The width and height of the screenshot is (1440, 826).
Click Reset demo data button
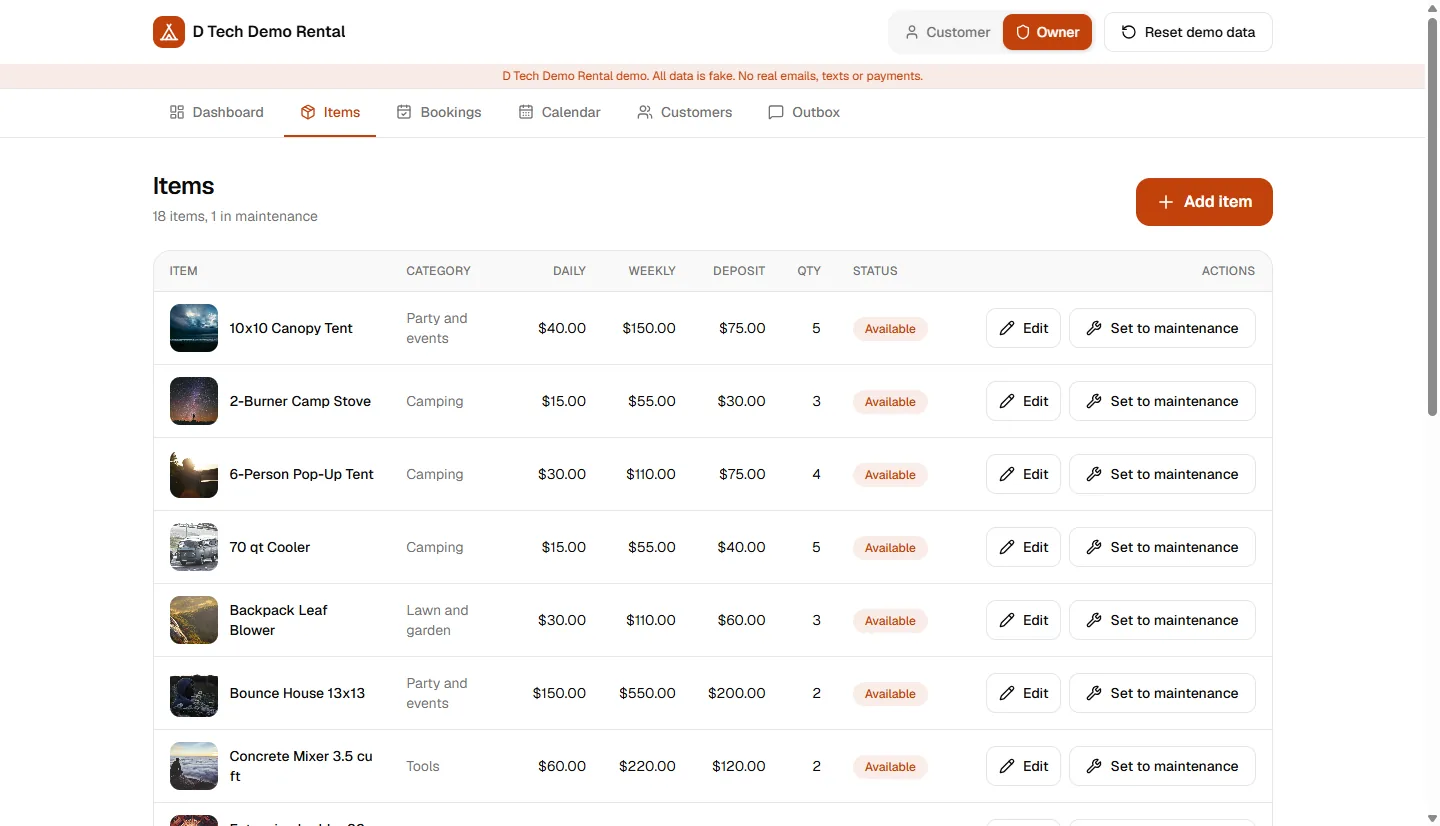[1188, 32]
